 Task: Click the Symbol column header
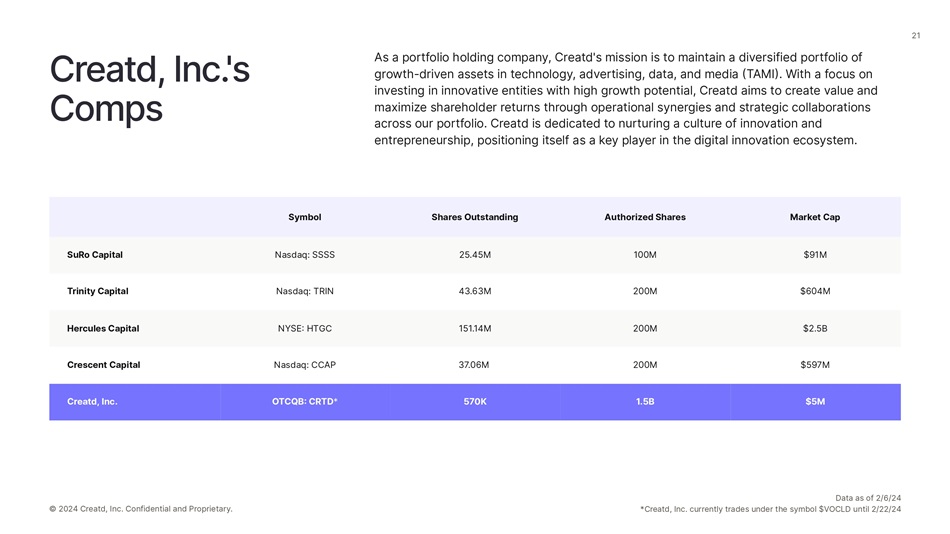point(305,217)
